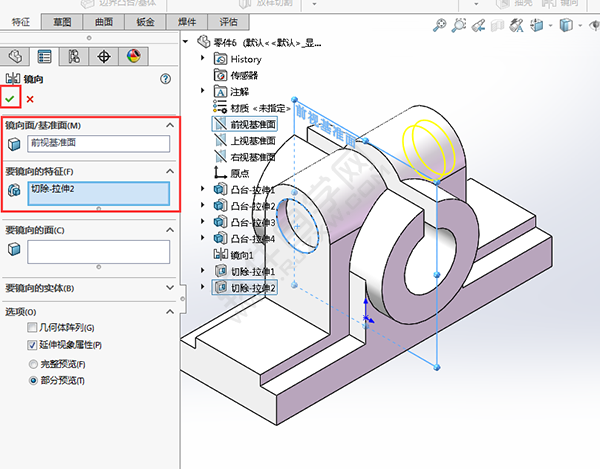Click the 镜向面/基准面 selection field

pos(99,143)
